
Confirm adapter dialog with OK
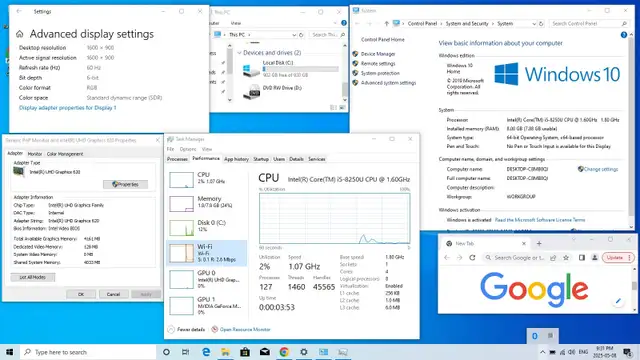[x=81, y=294]
